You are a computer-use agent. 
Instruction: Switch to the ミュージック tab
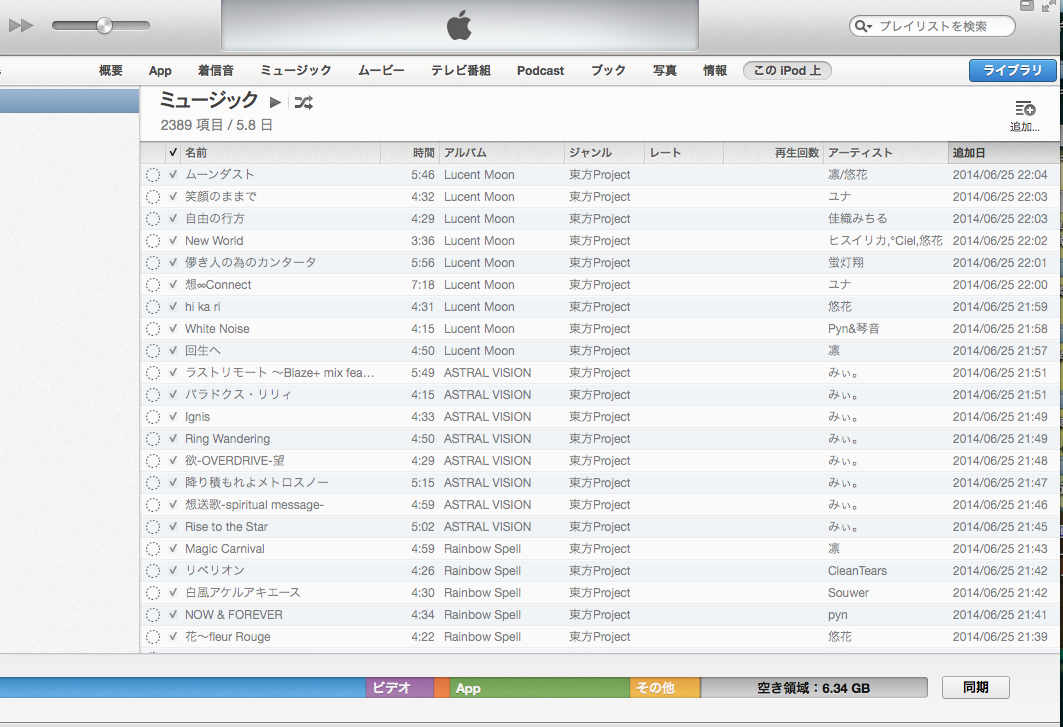pos(296,71)
